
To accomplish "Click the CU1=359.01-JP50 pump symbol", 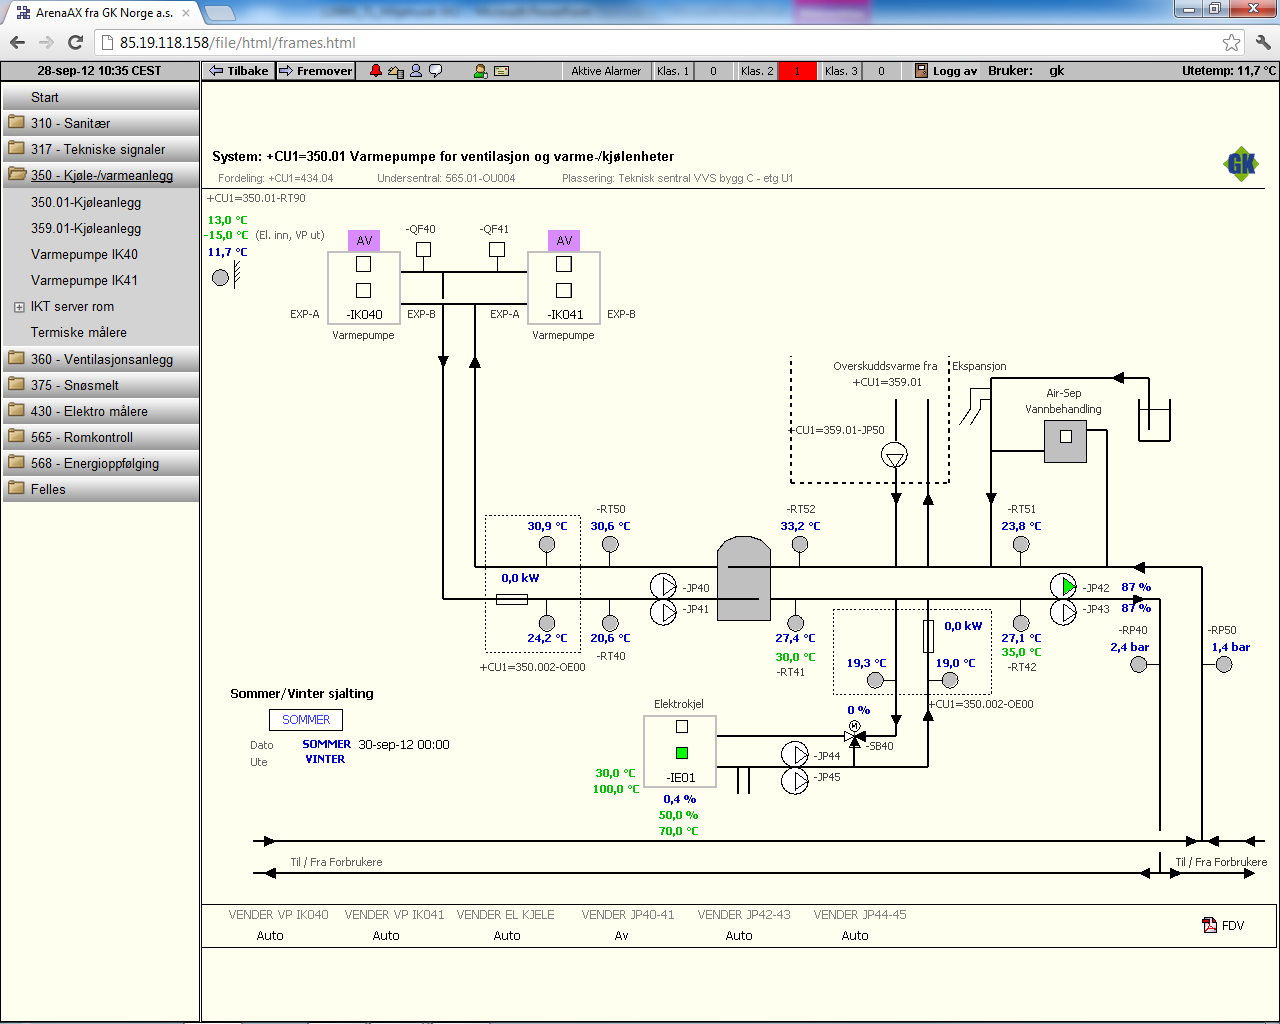I will pyautogui.click(x=894, y=456).
